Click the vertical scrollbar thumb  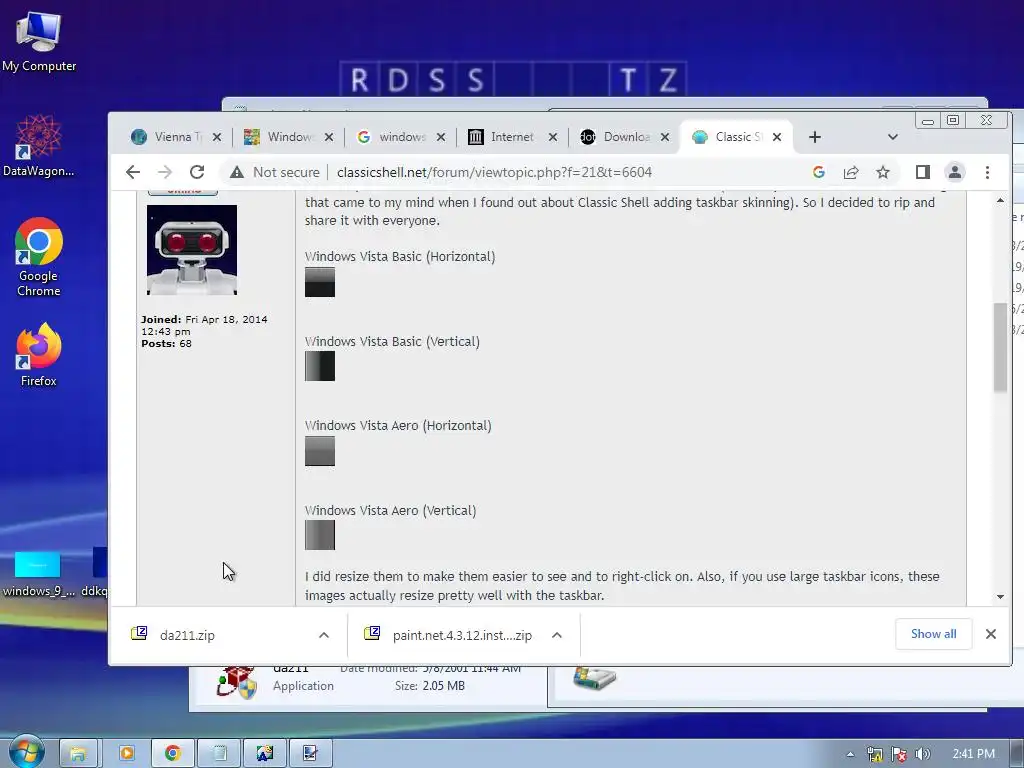pyautogui.click(x=1000, y=347)
